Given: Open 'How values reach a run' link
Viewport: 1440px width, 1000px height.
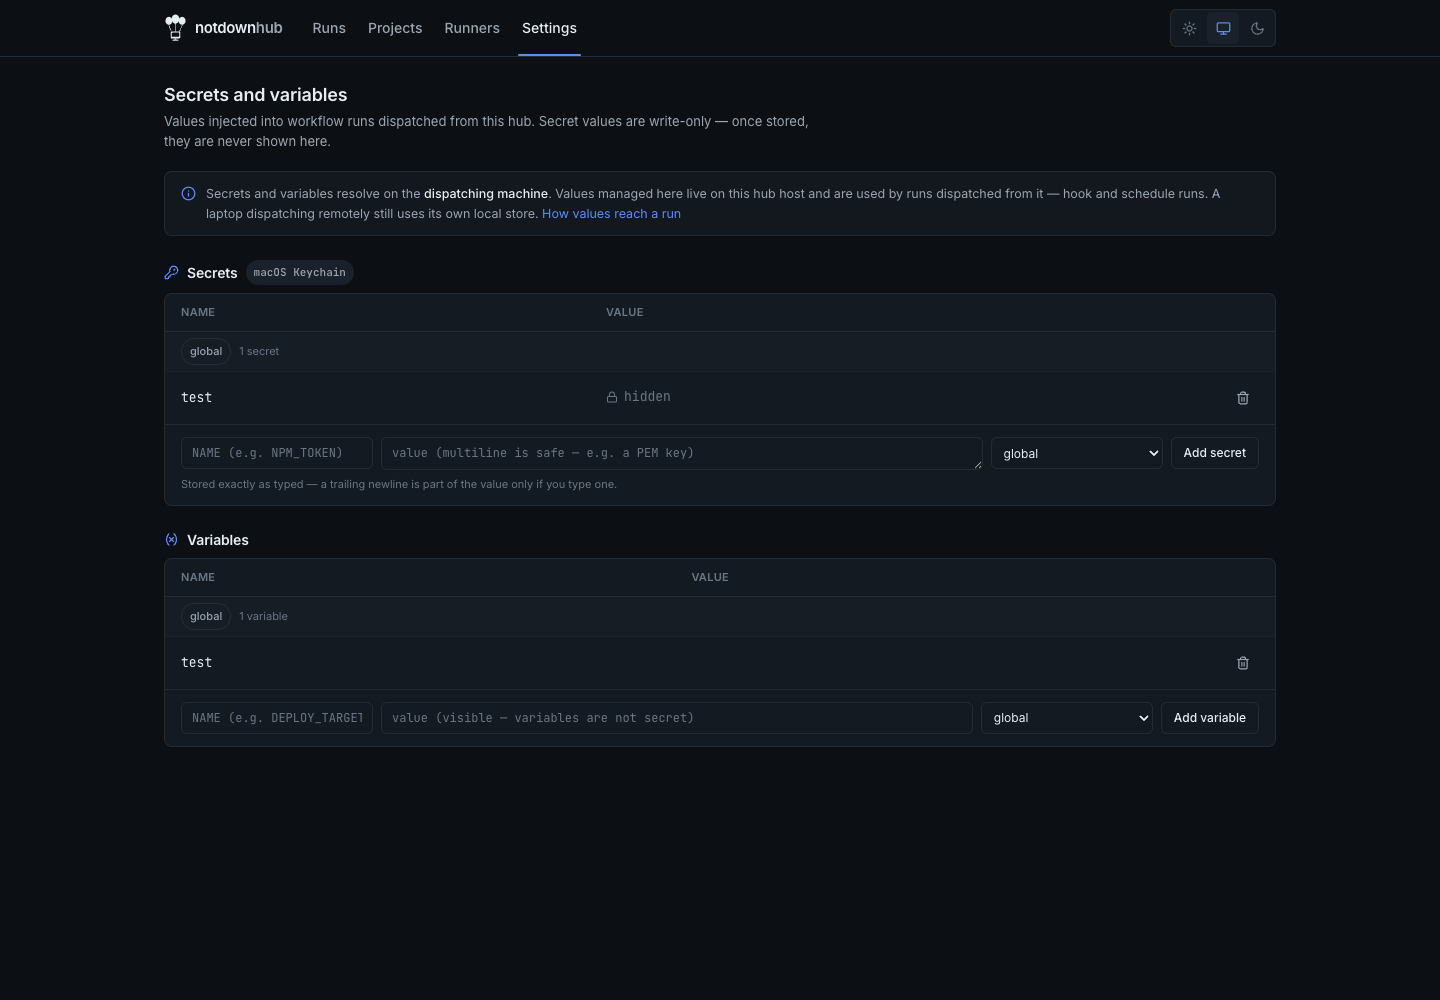Looking at the screenshot, I should (x=611, y=214).
